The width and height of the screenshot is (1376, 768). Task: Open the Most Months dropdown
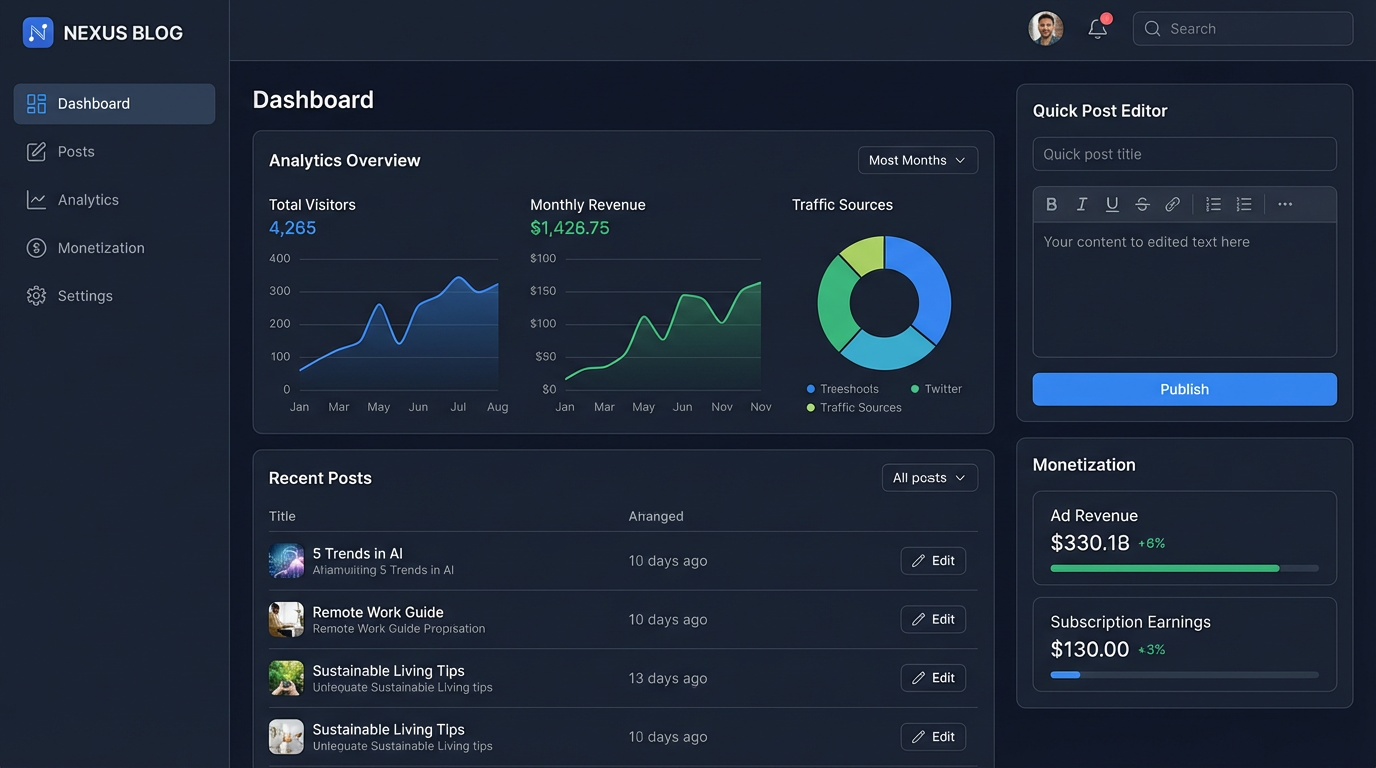pyautogui.click(x=917, y=160)
